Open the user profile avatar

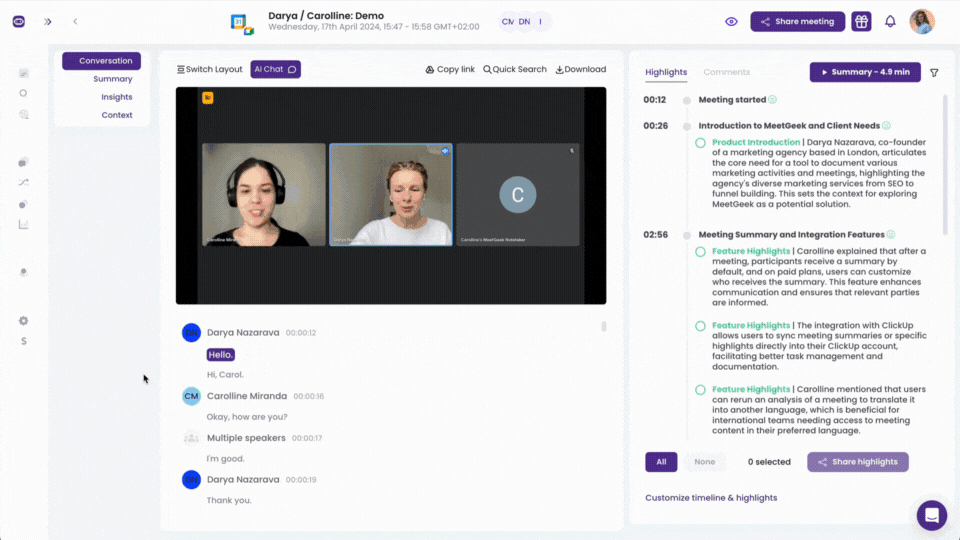pyautogui.click(x=921, y=21)
